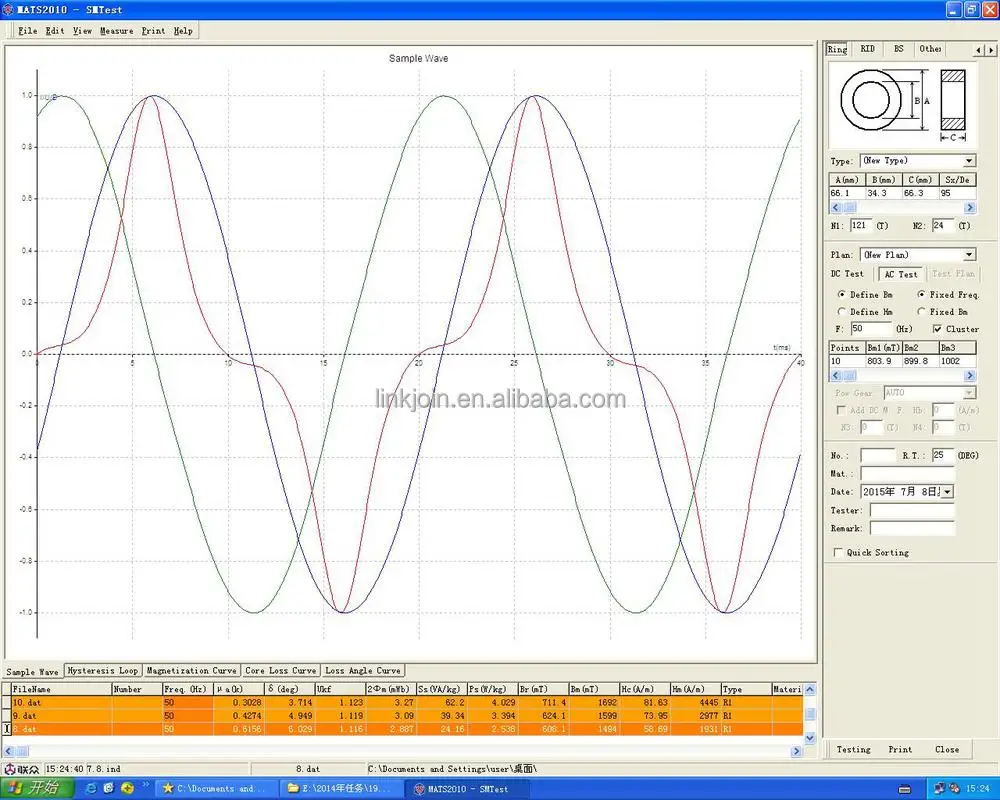
Task: Enable the Cluster checkbox
Action: pyautogui.click(x=937, y=328)
